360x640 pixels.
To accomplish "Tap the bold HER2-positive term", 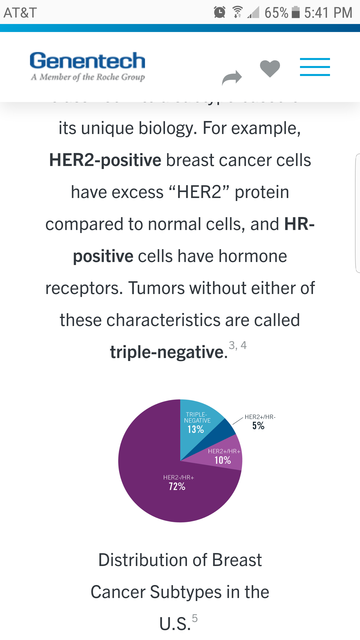I will coord(105,160).
